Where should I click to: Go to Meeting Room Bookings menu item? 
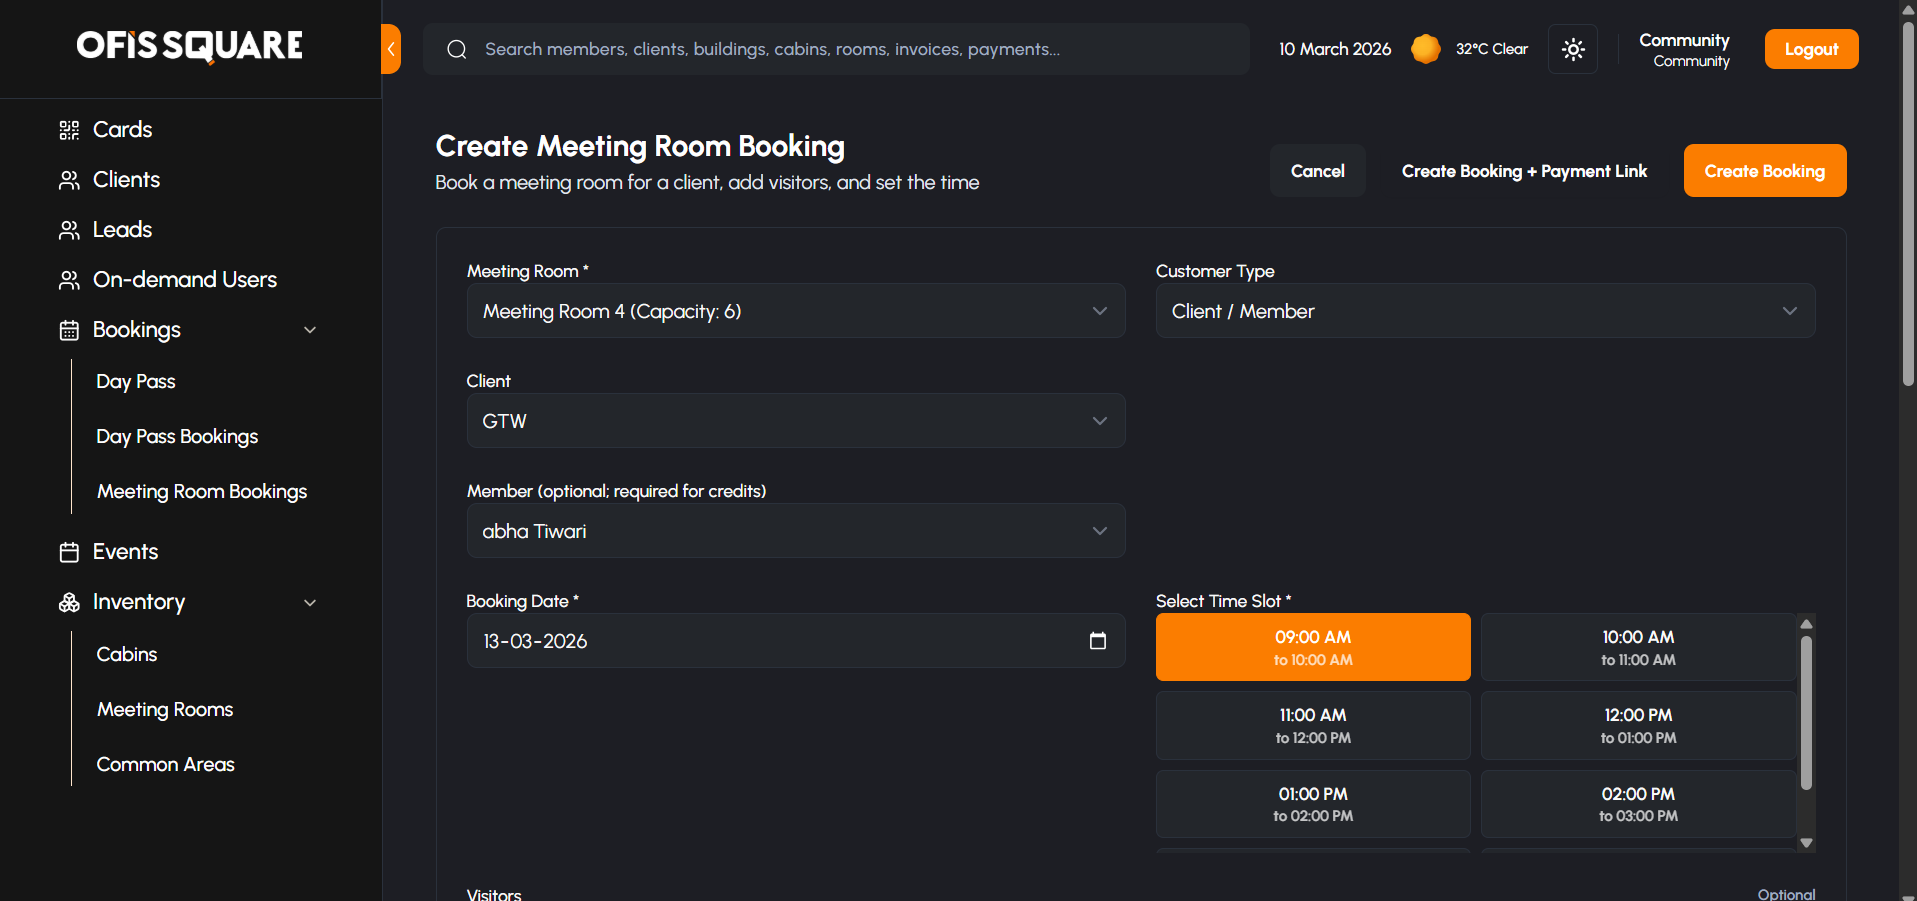(x=202, y=492)
